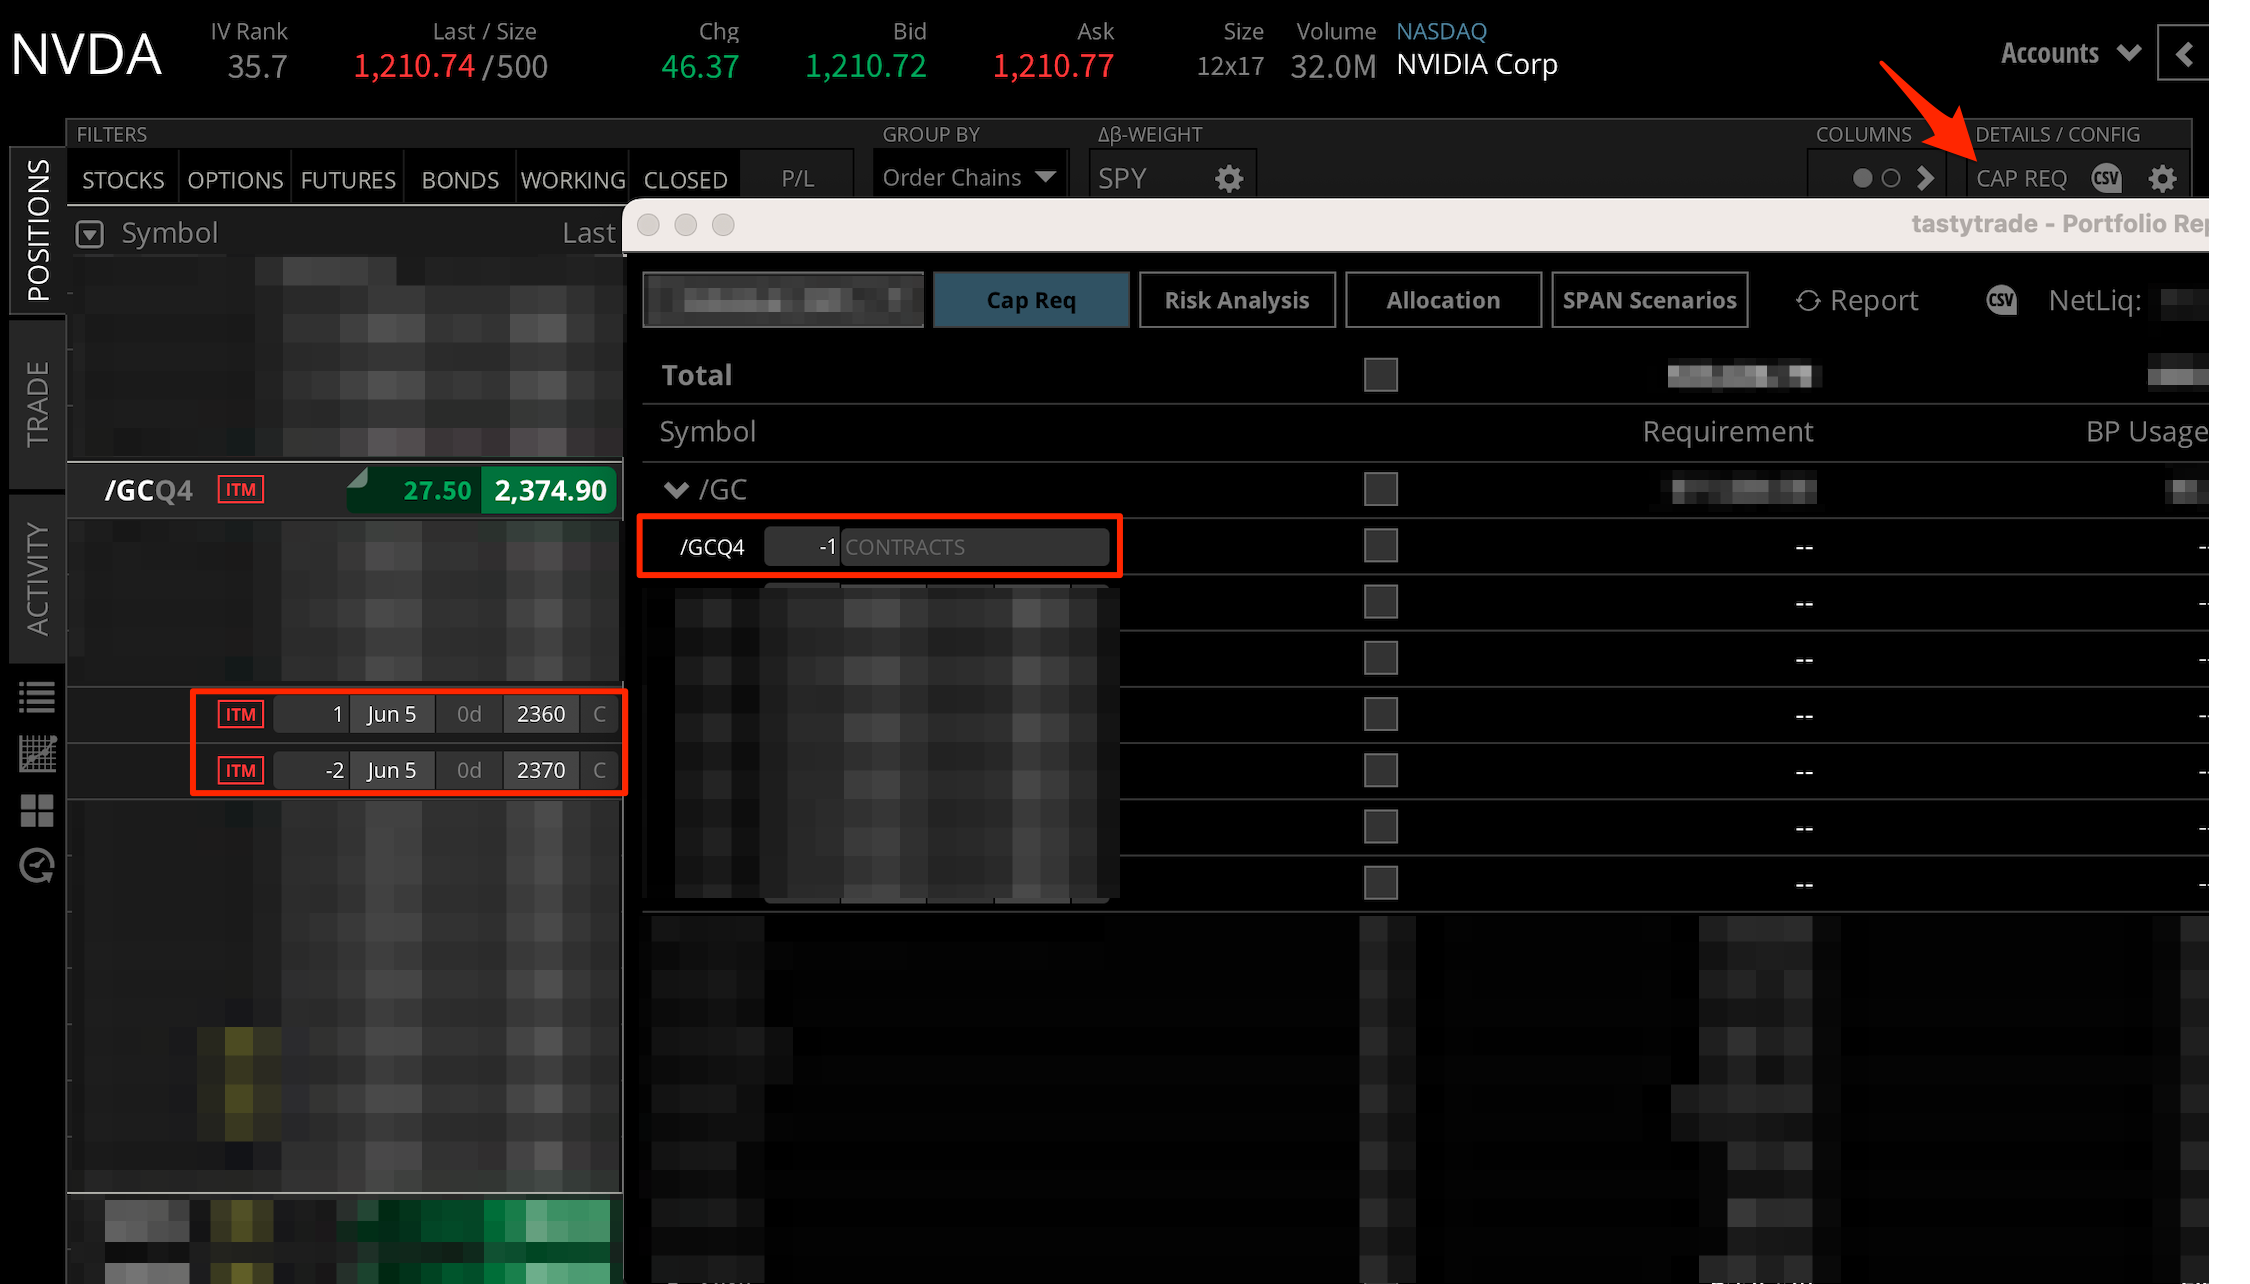The width and height of the screenshot is (2250, 1284).
Task: Open the settings gear in Details/Config
Action: point(2163,178)
